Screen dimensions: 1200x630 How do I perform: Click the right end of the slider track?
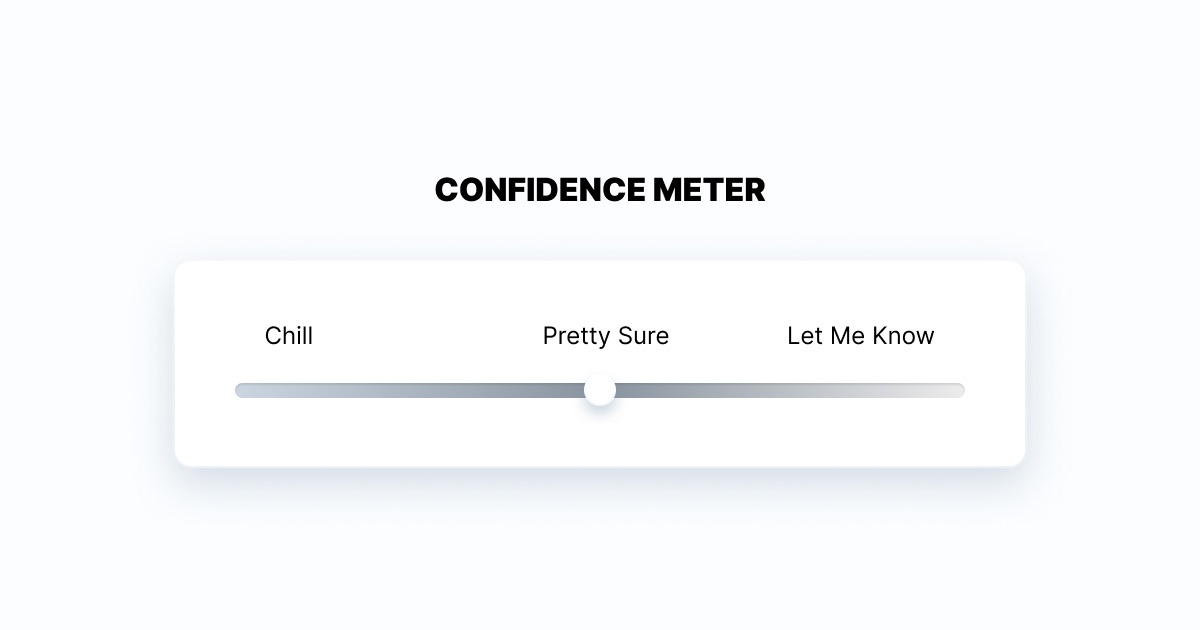click(x=958, y=390)
